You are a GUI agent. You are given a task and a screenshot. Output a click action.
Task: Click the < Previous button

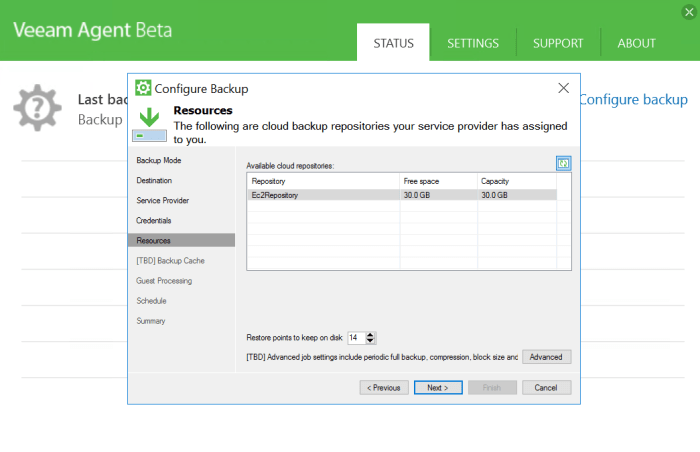click(x=384, y=388)
